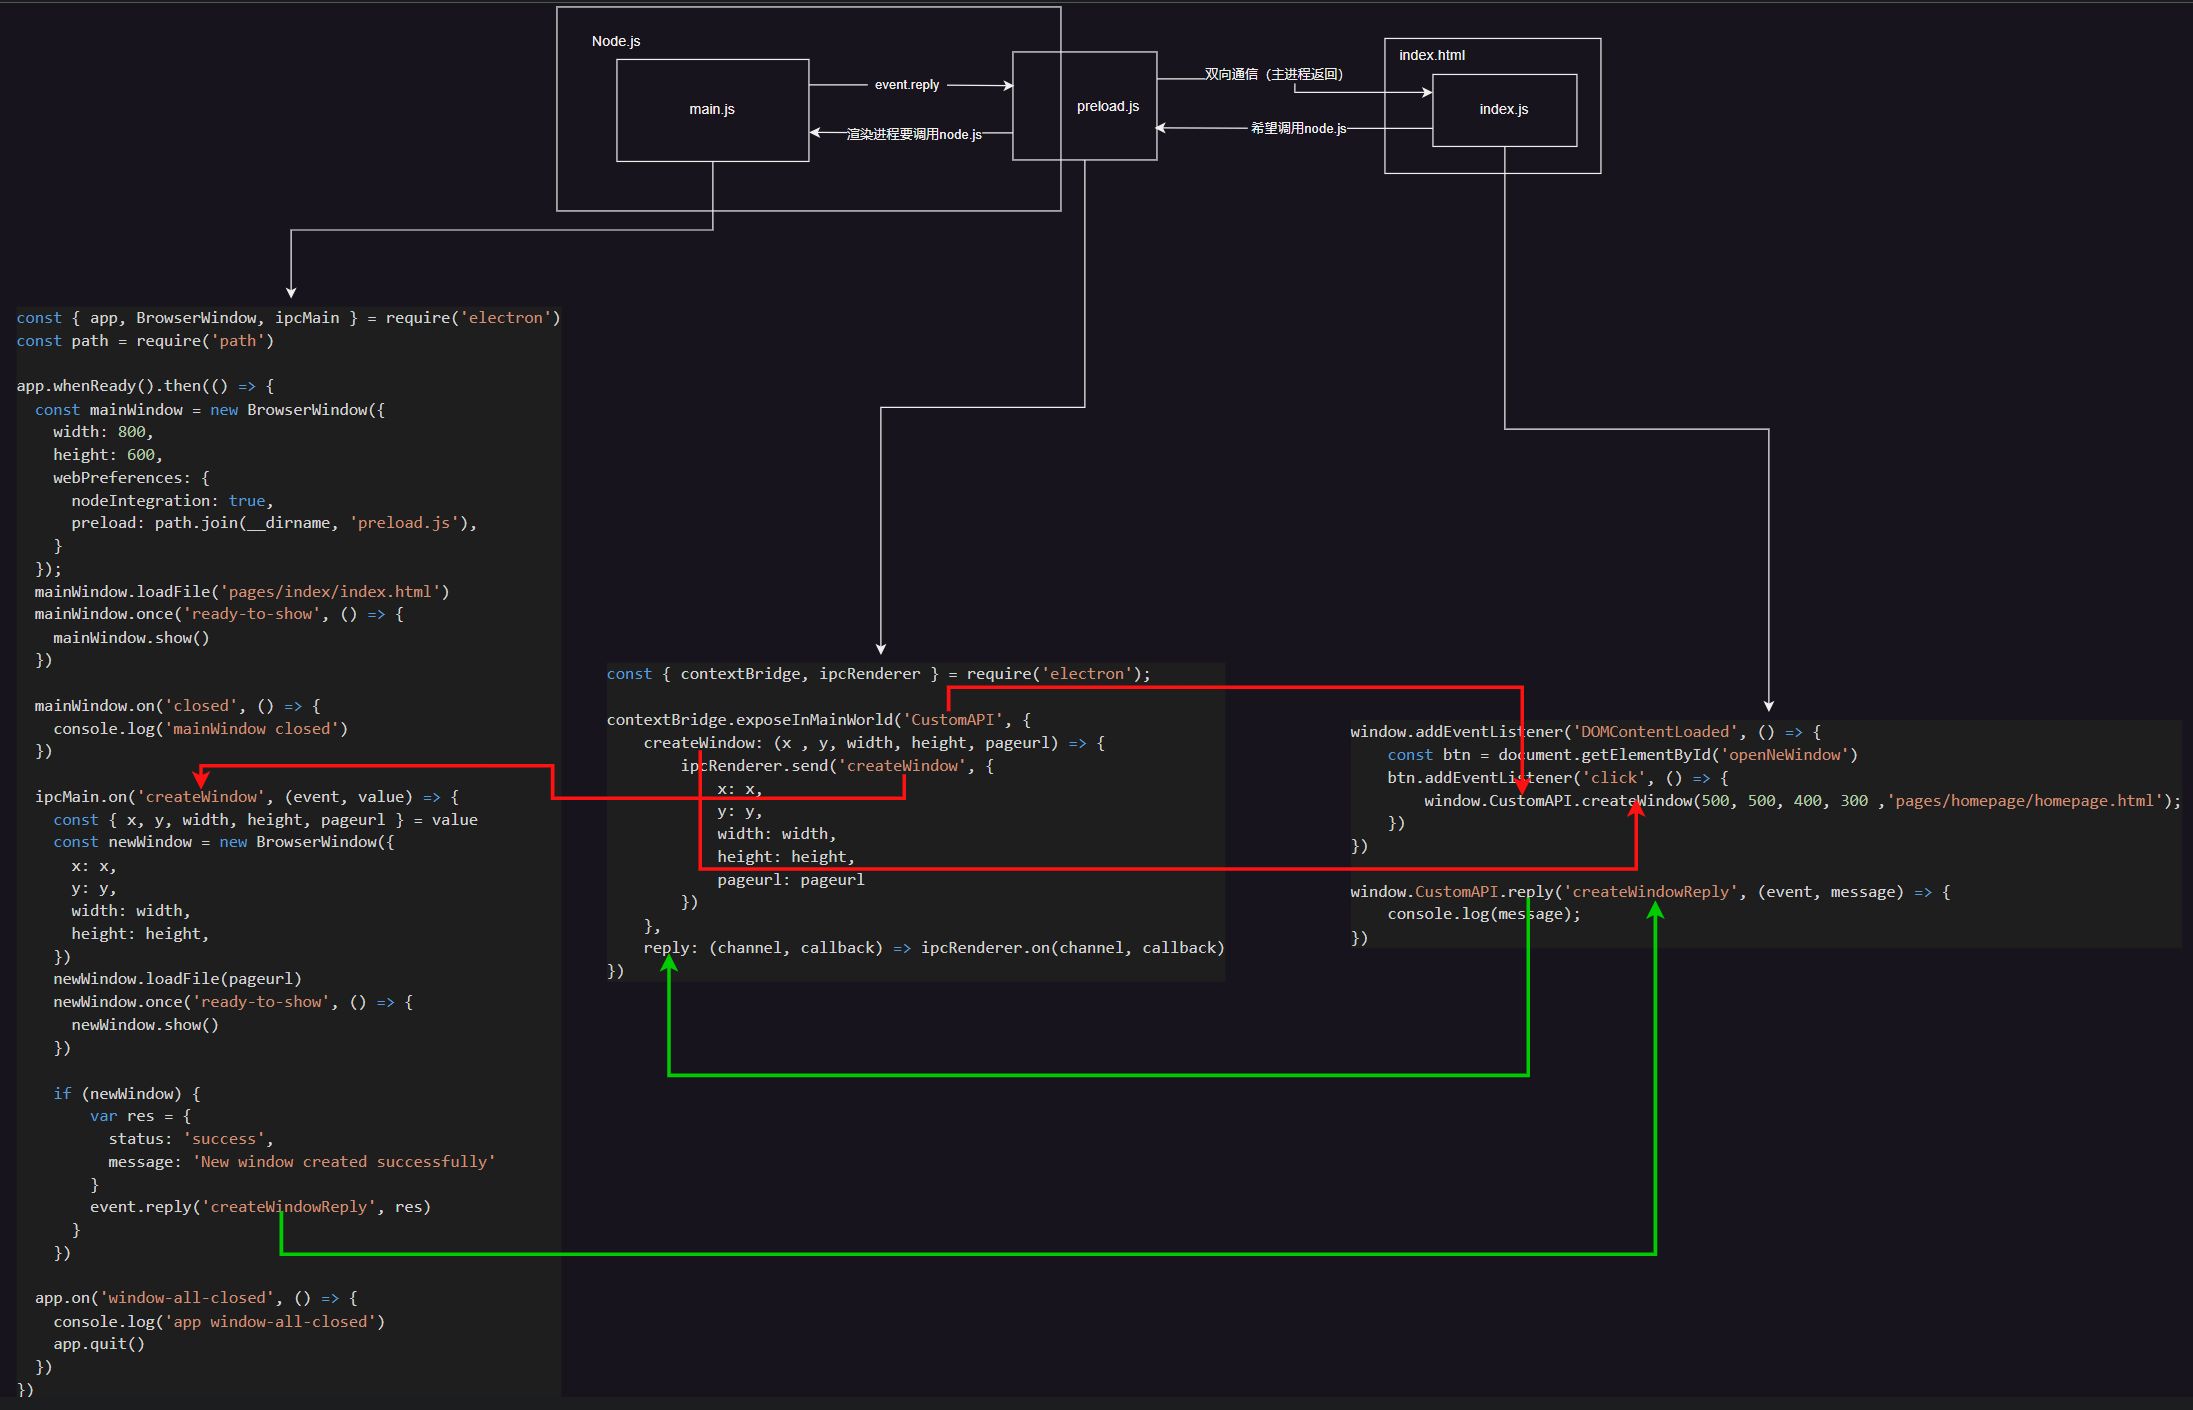Select the main.js box in the diagram
The width and height of the screenshot is (2193, 1410).
pyautogui.click(x=712, y=110)
